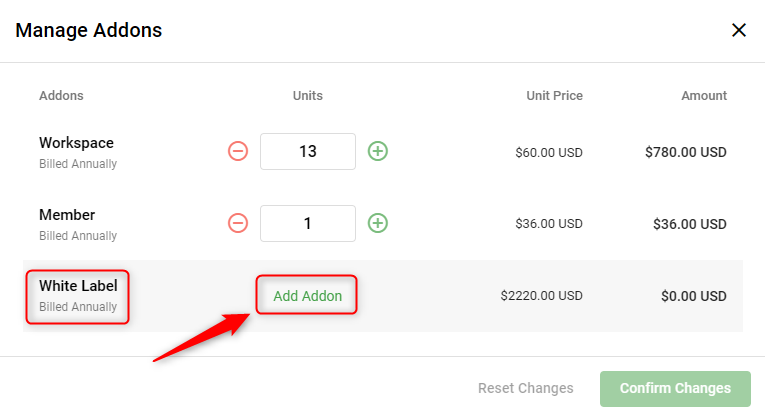
Task: Focus the Member units input showing 1
Action: coord(308,223)
